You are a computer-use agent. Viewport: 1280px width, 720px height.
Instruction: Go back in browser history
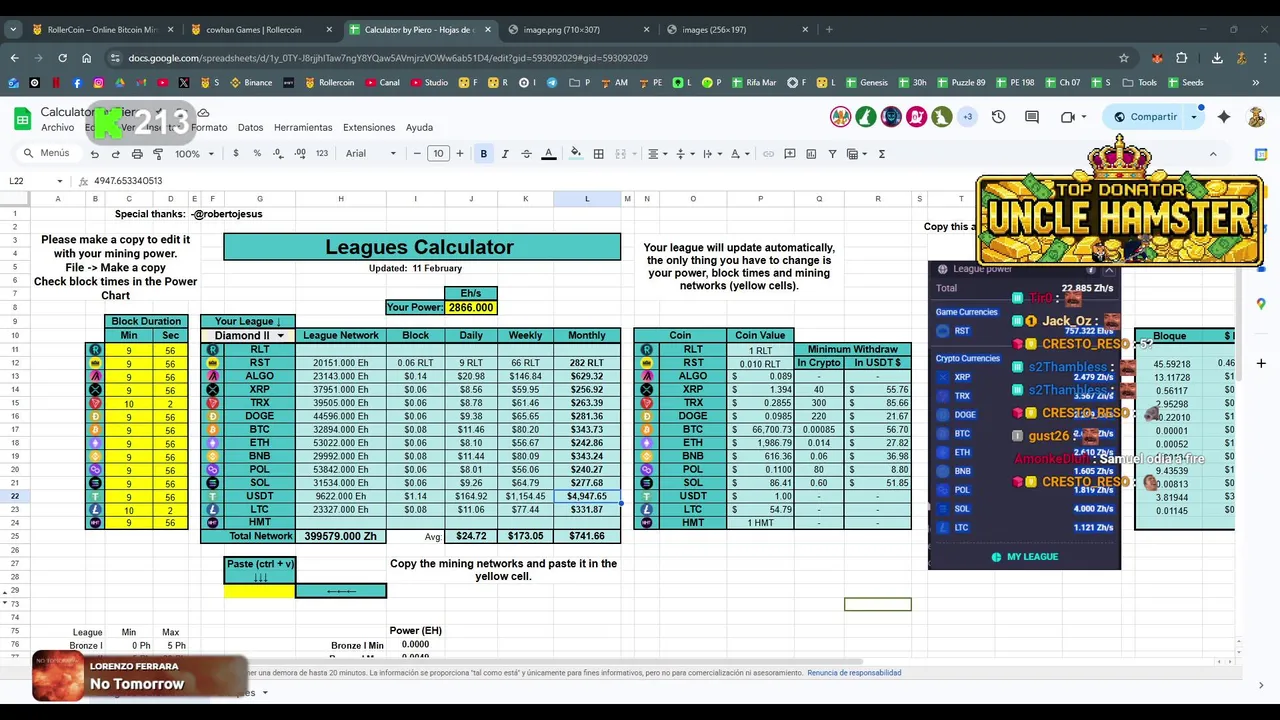[14, 58]
